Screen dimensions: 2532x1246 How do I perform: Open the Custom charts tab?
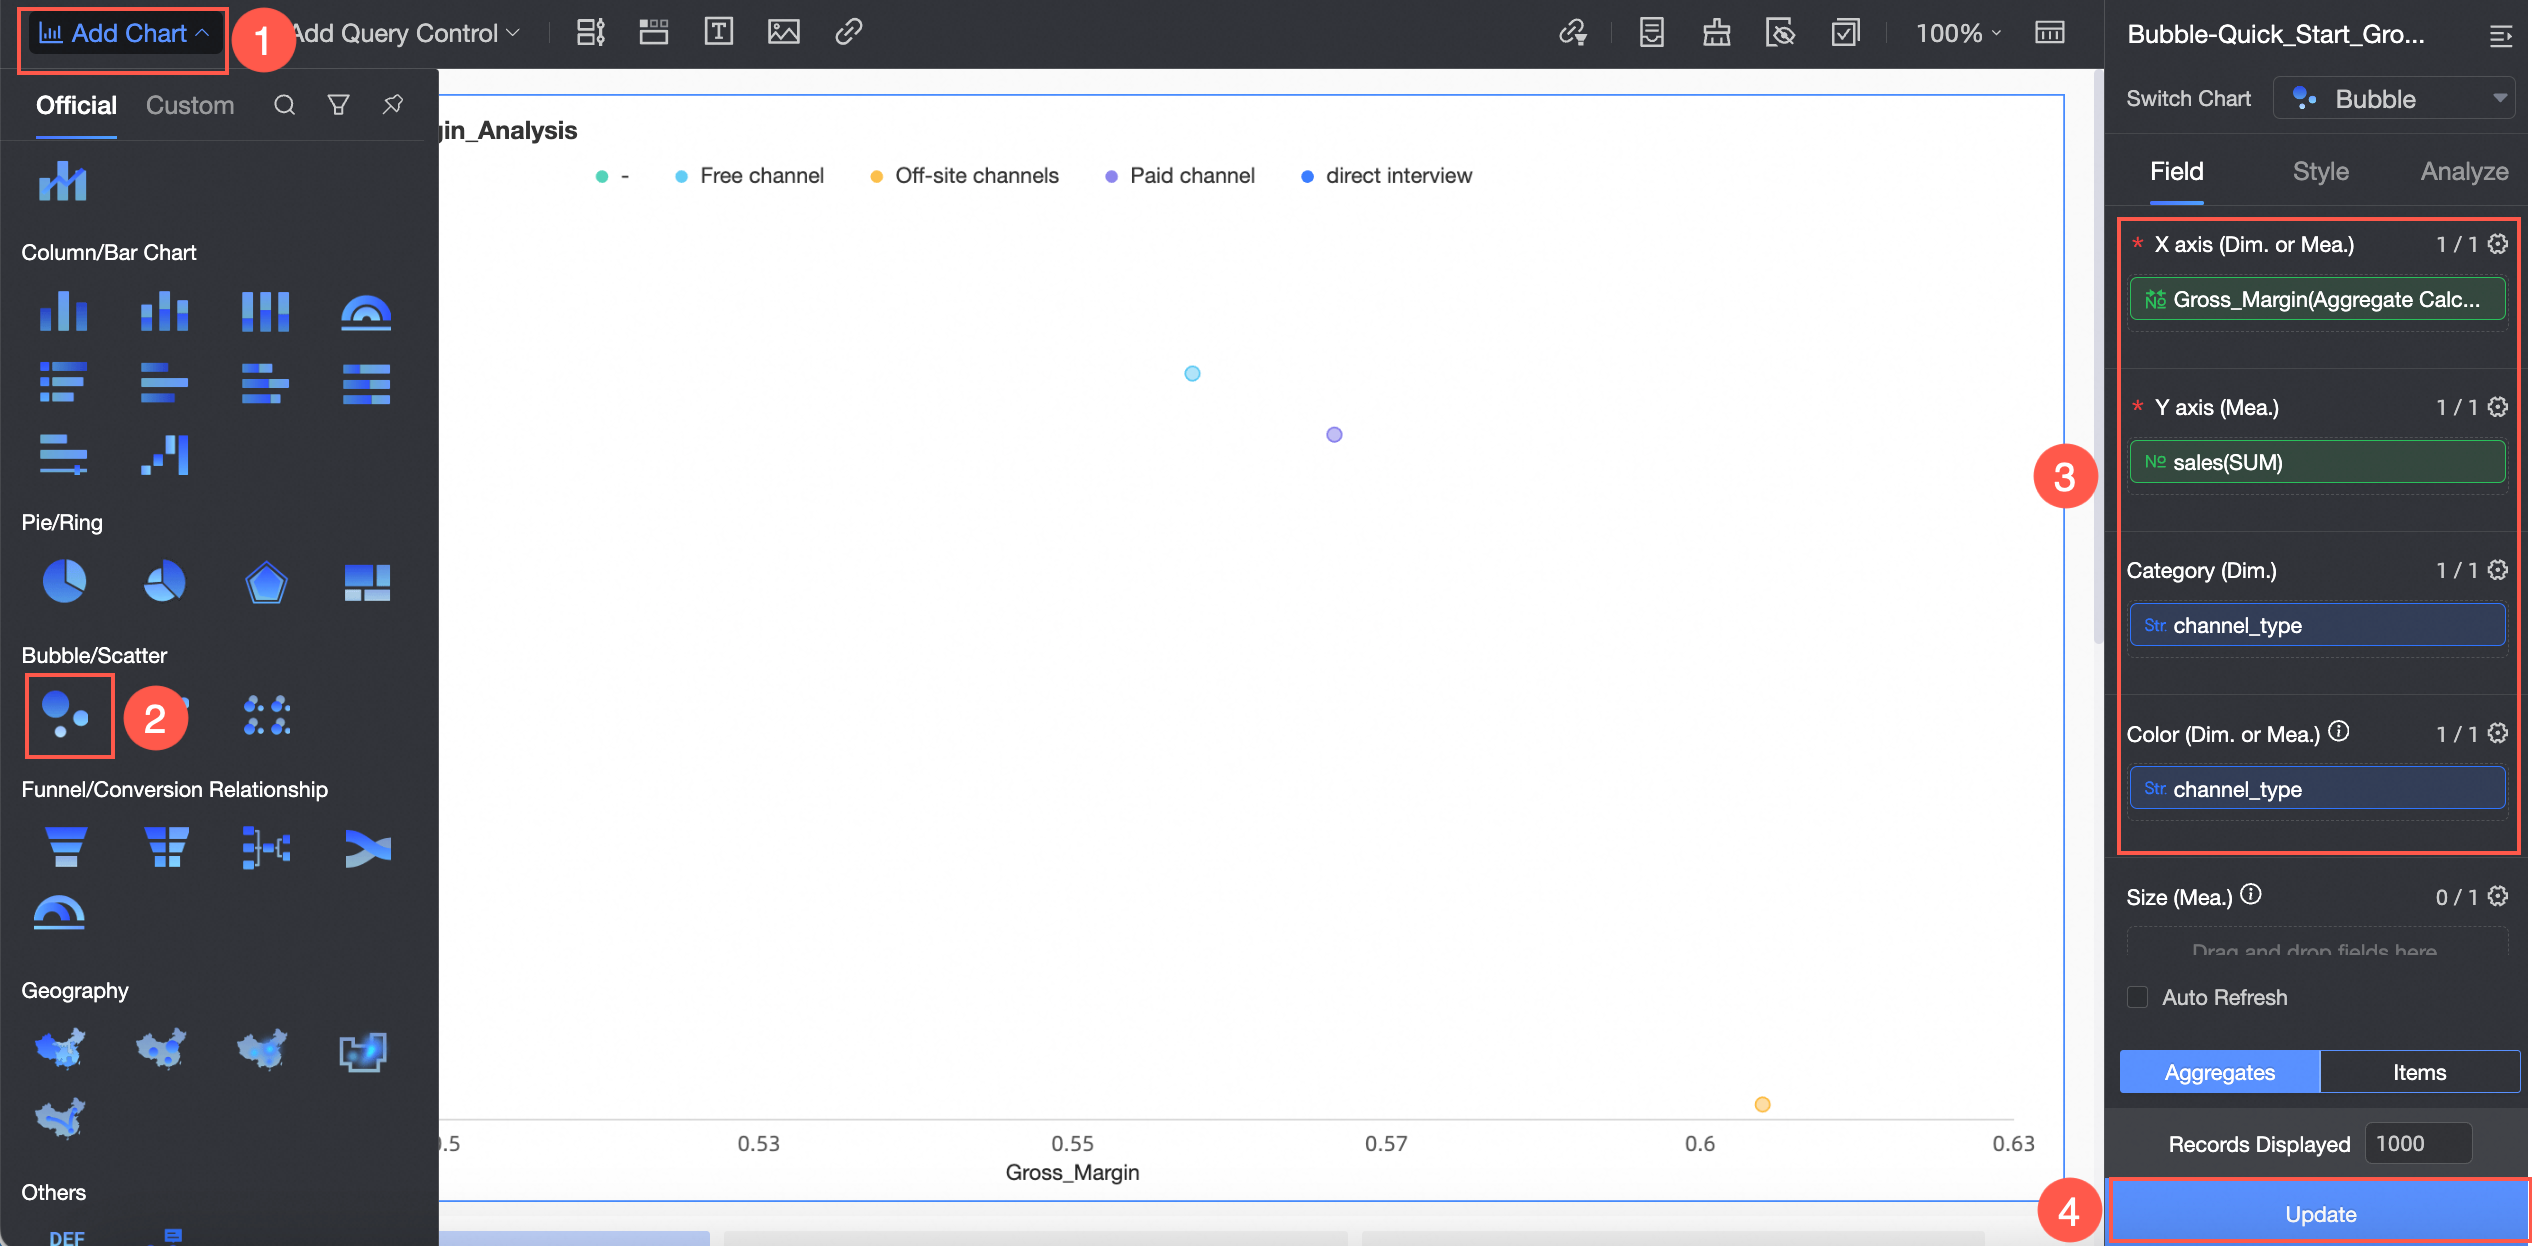tap(190, 105)
